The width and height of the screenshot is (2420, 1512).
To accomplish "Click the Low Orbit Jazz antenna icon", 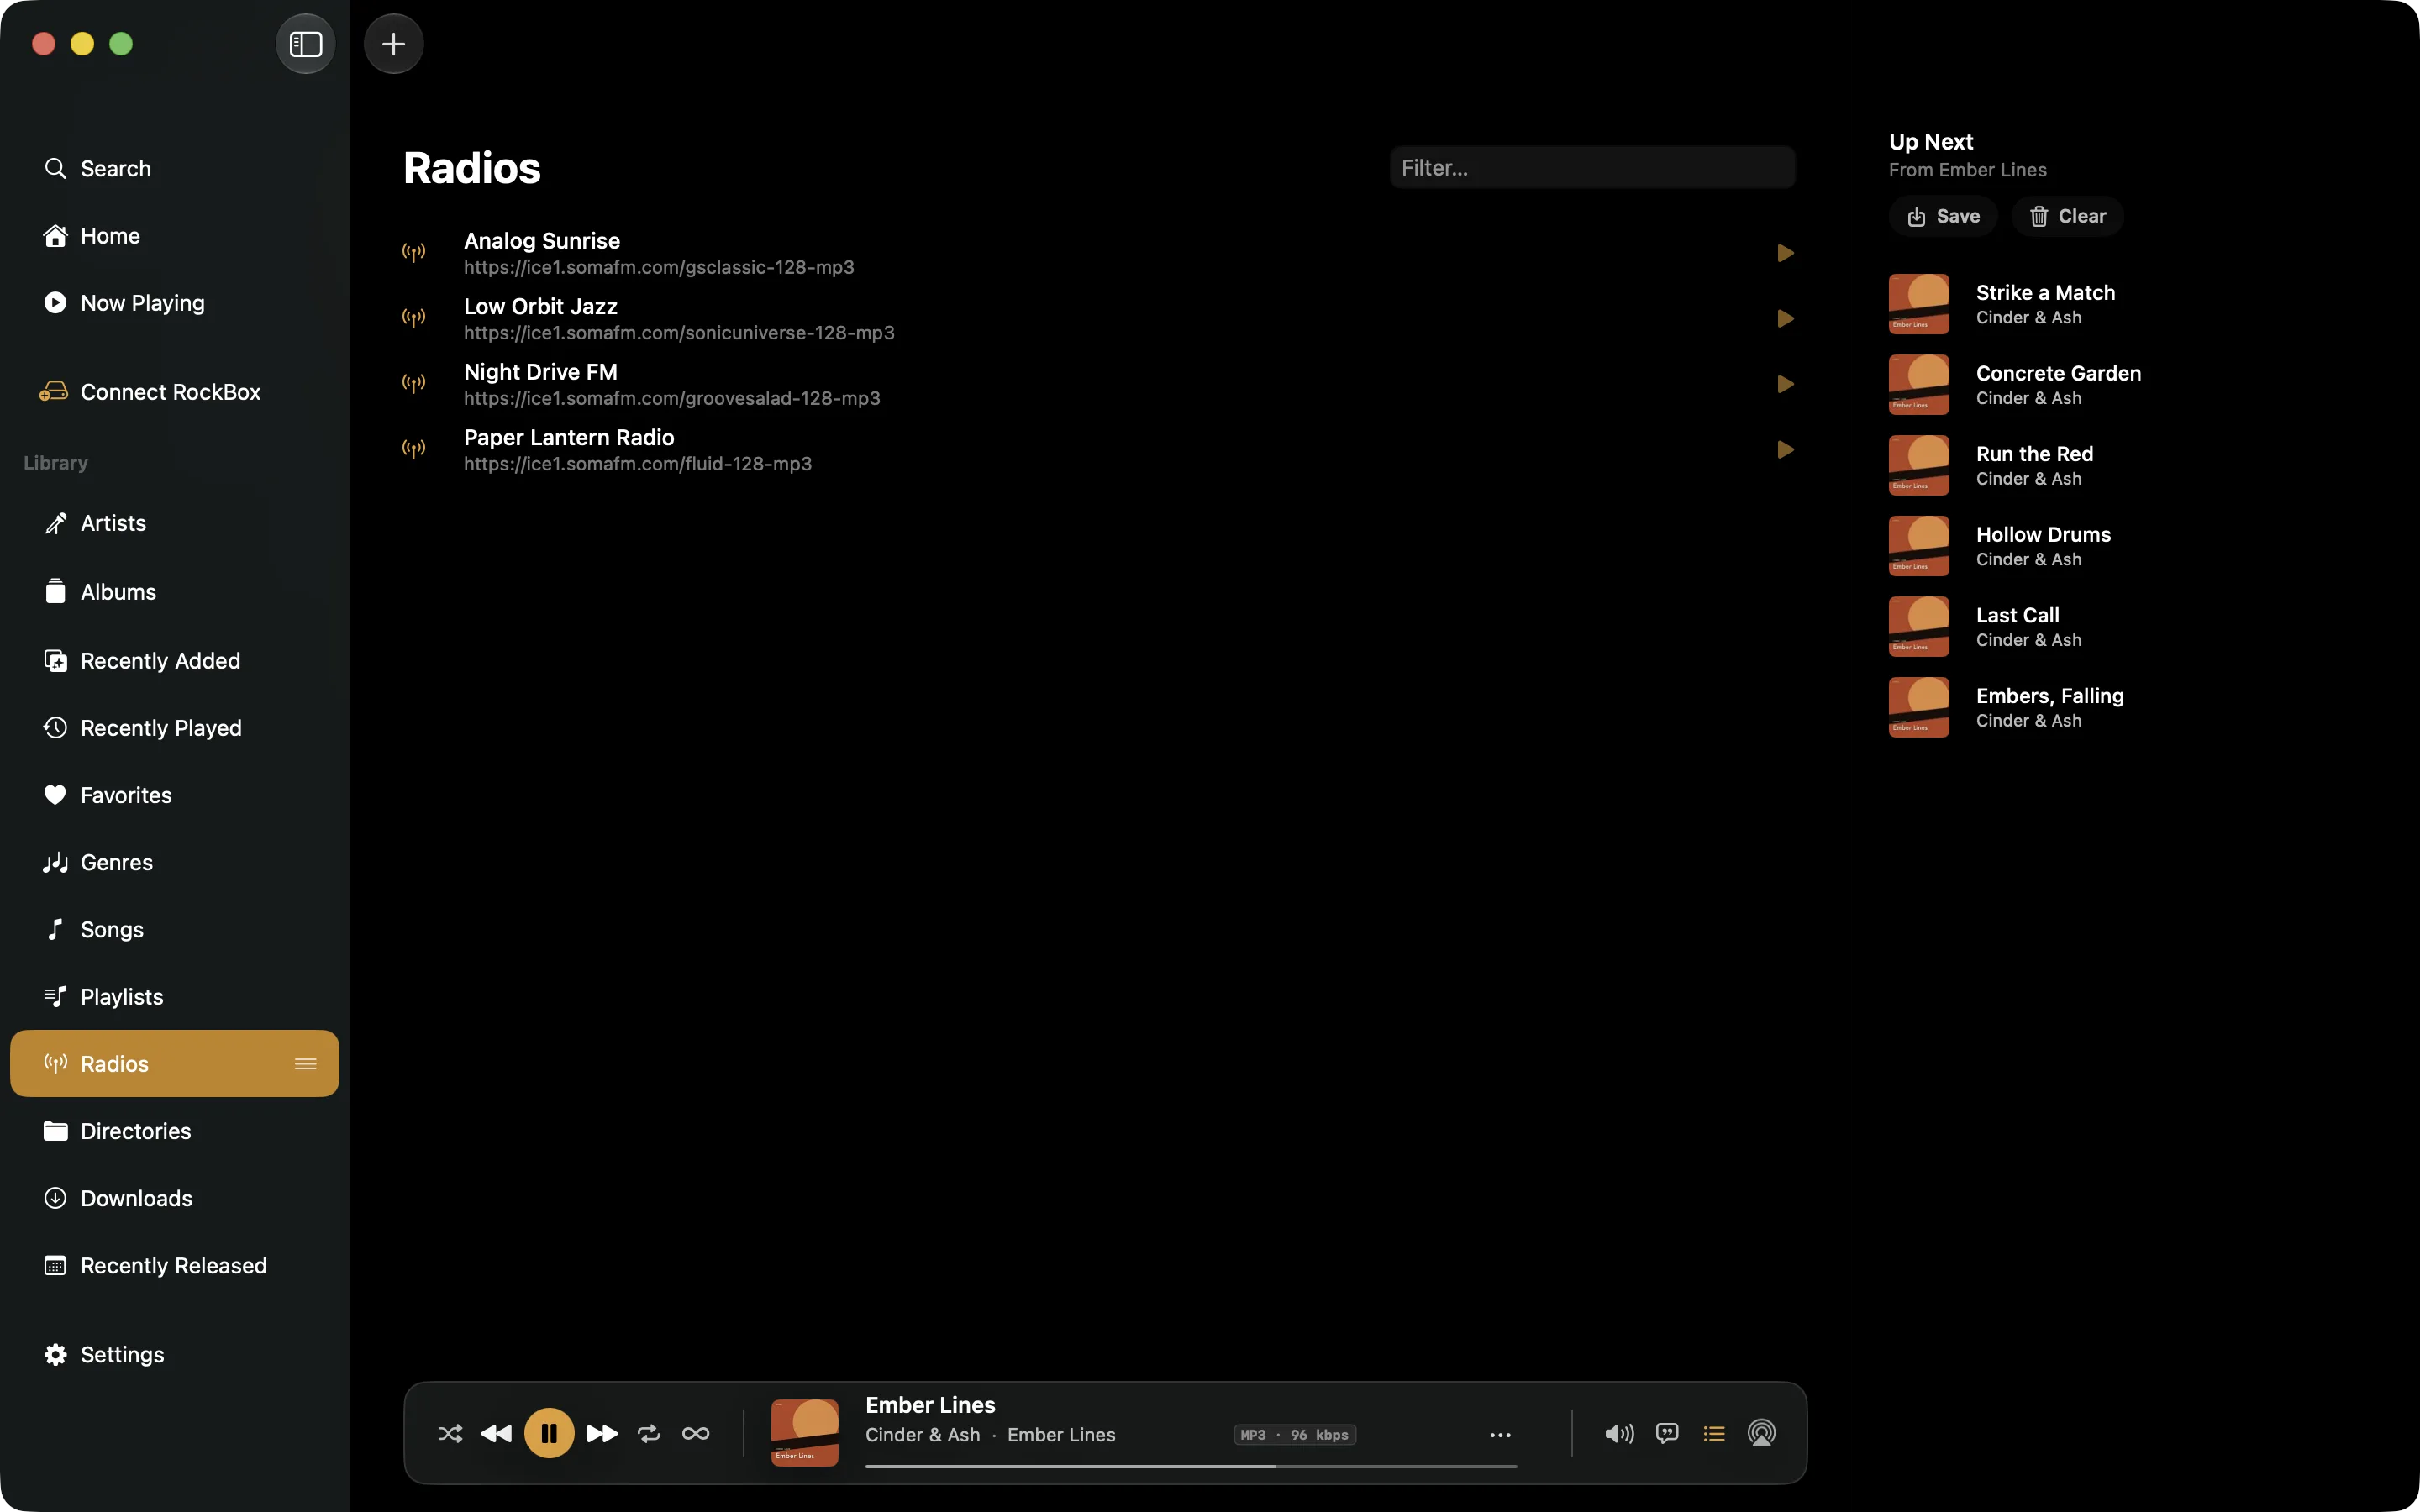I will point(413,318).
